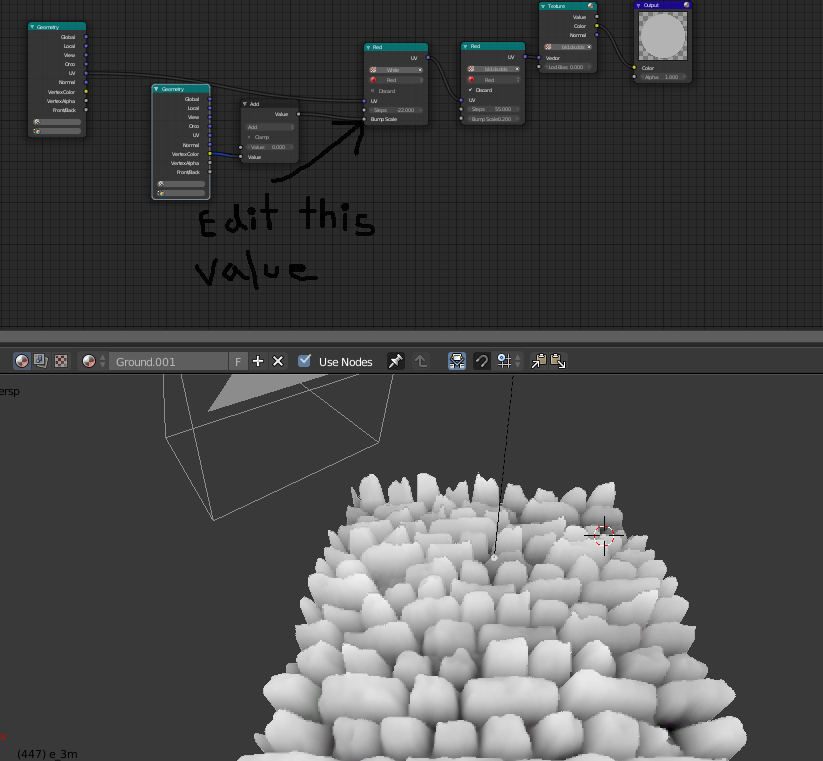Collapse the Geometry node wired to Add

click(x=156, y=89)
